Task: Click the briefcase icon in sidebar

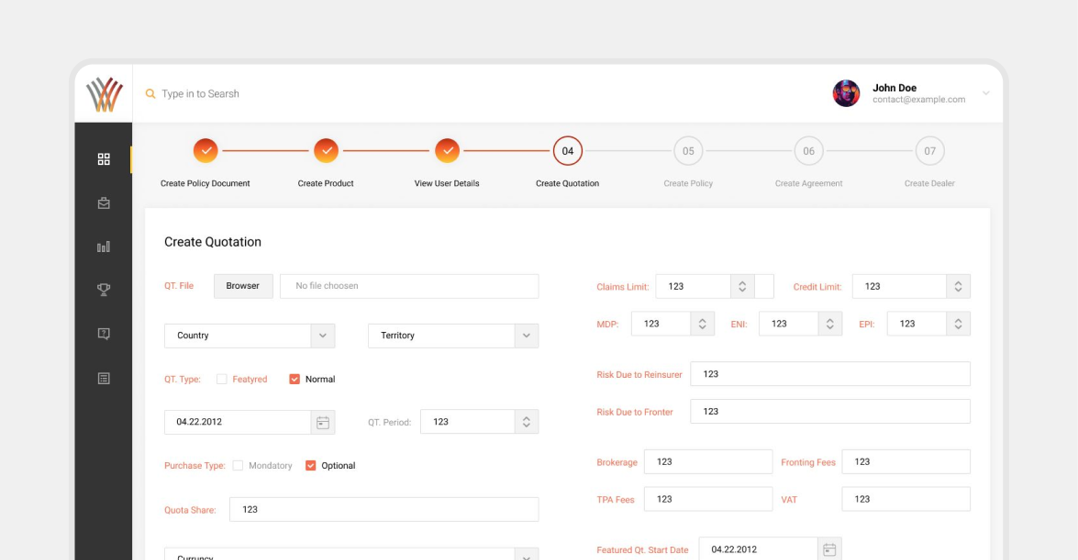Action: point(103,203)
